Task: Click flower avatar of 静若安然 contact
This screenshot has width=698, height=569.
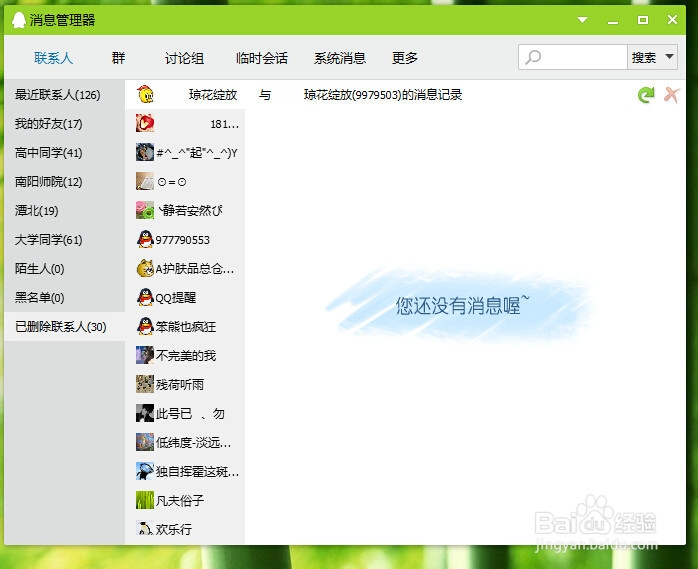Action: [145, 210]
